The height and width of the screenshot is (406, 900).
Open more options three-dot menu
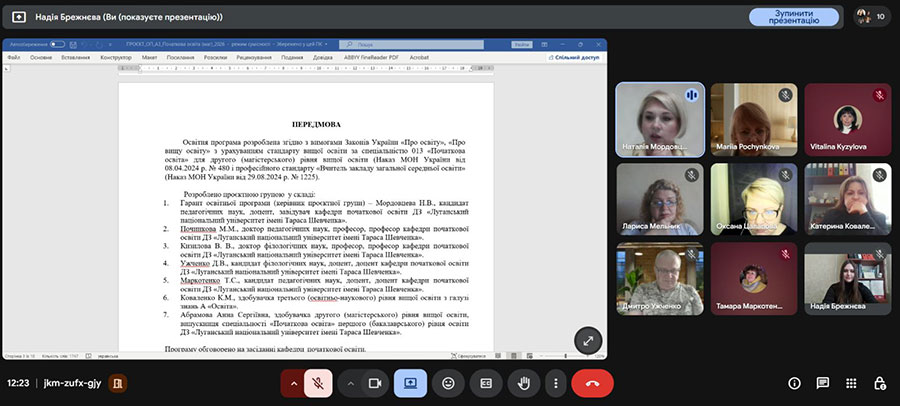click(x=554, y=383)
